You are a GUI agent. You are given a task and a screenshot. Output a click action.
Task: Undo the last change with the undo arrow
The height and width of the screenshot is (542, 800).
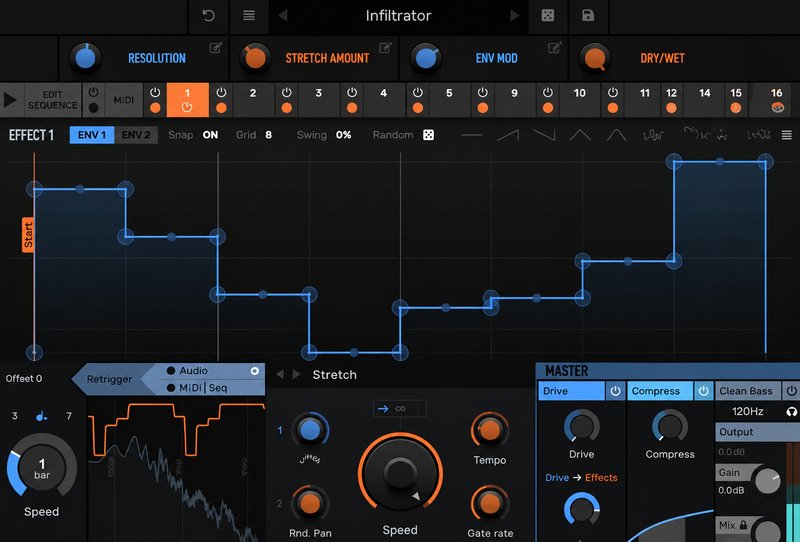pyautogui.click(x=208, y=16)
